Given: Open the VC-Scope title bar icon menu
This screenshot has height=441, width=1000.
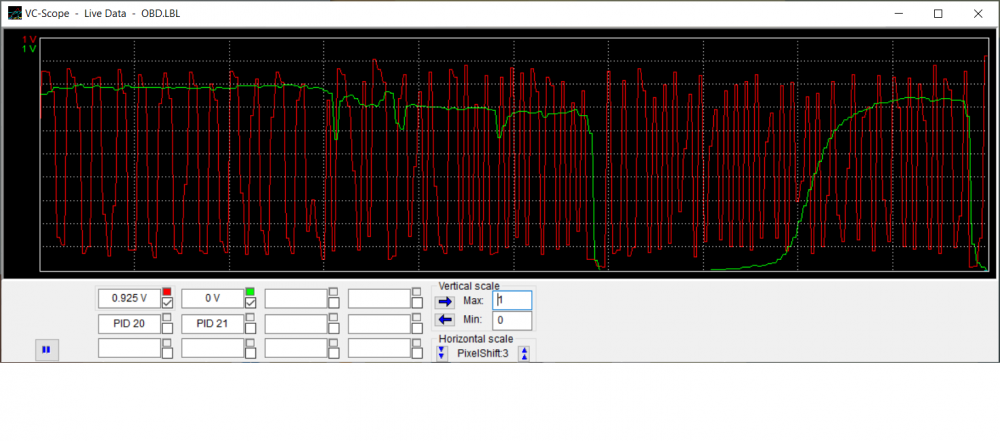Looking at the screenshot, I should (x=14, y=13).
